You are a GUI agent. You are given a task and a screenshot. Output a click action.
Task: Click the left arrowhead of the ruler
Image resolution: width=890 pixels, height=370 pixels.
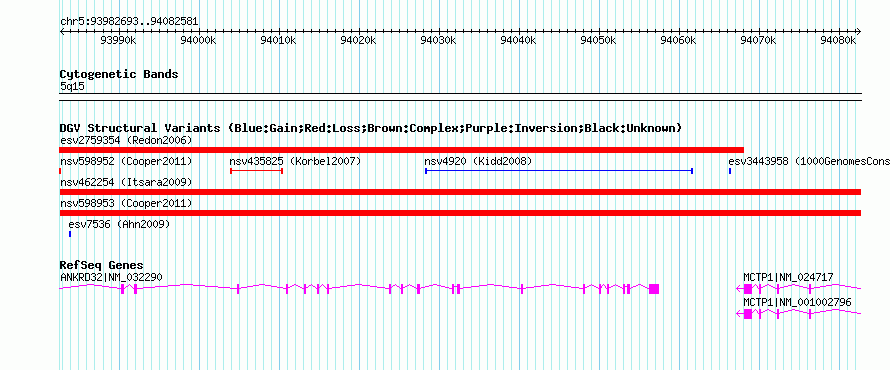(62, 31)
